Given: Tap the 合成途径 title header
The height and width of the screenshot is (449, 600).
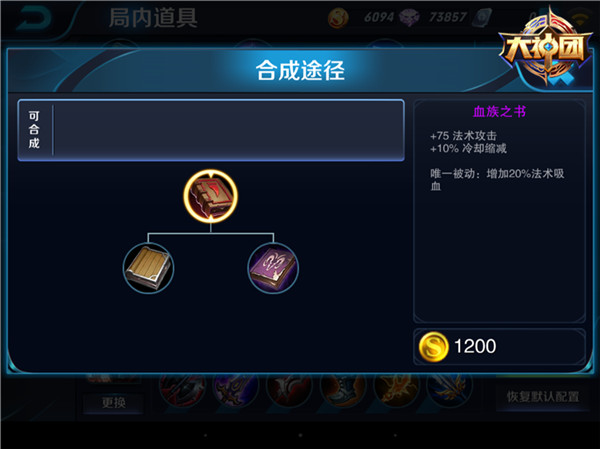Looking at the screenshot, I should tap(300, 70).
